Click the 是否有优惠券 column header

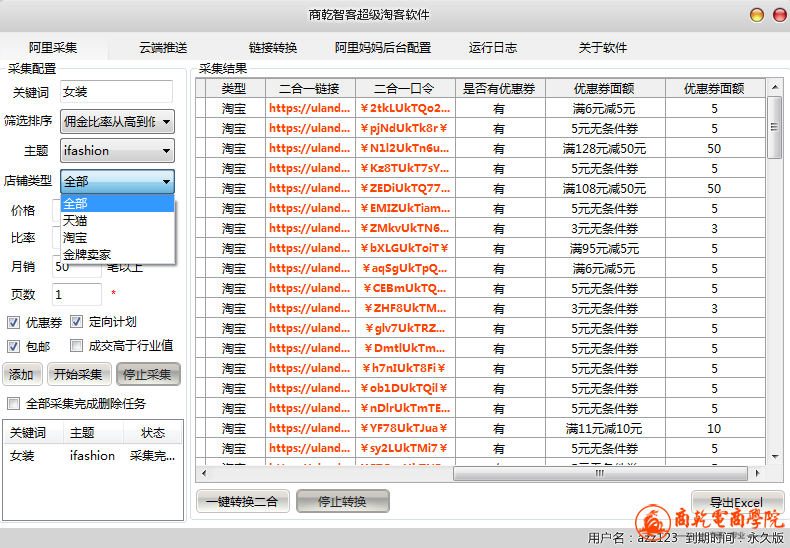coord(500,89)
